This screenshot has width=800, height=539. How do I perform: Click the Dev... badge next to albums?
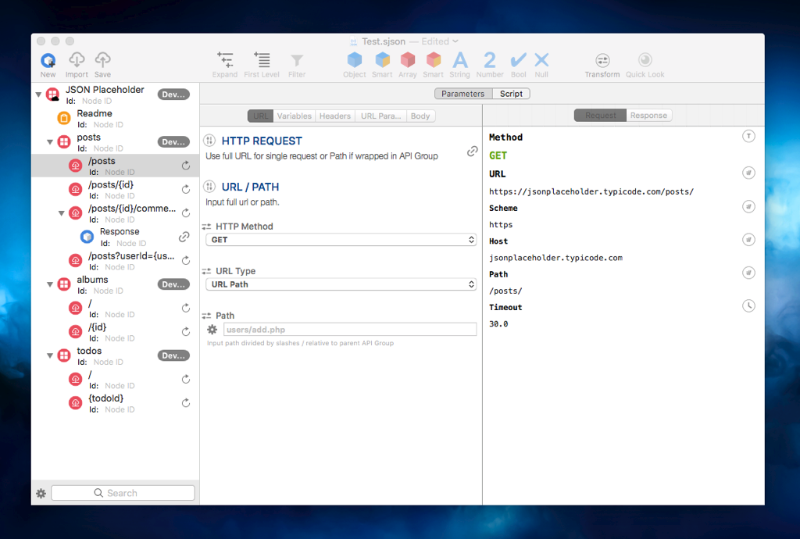[173, 285]
